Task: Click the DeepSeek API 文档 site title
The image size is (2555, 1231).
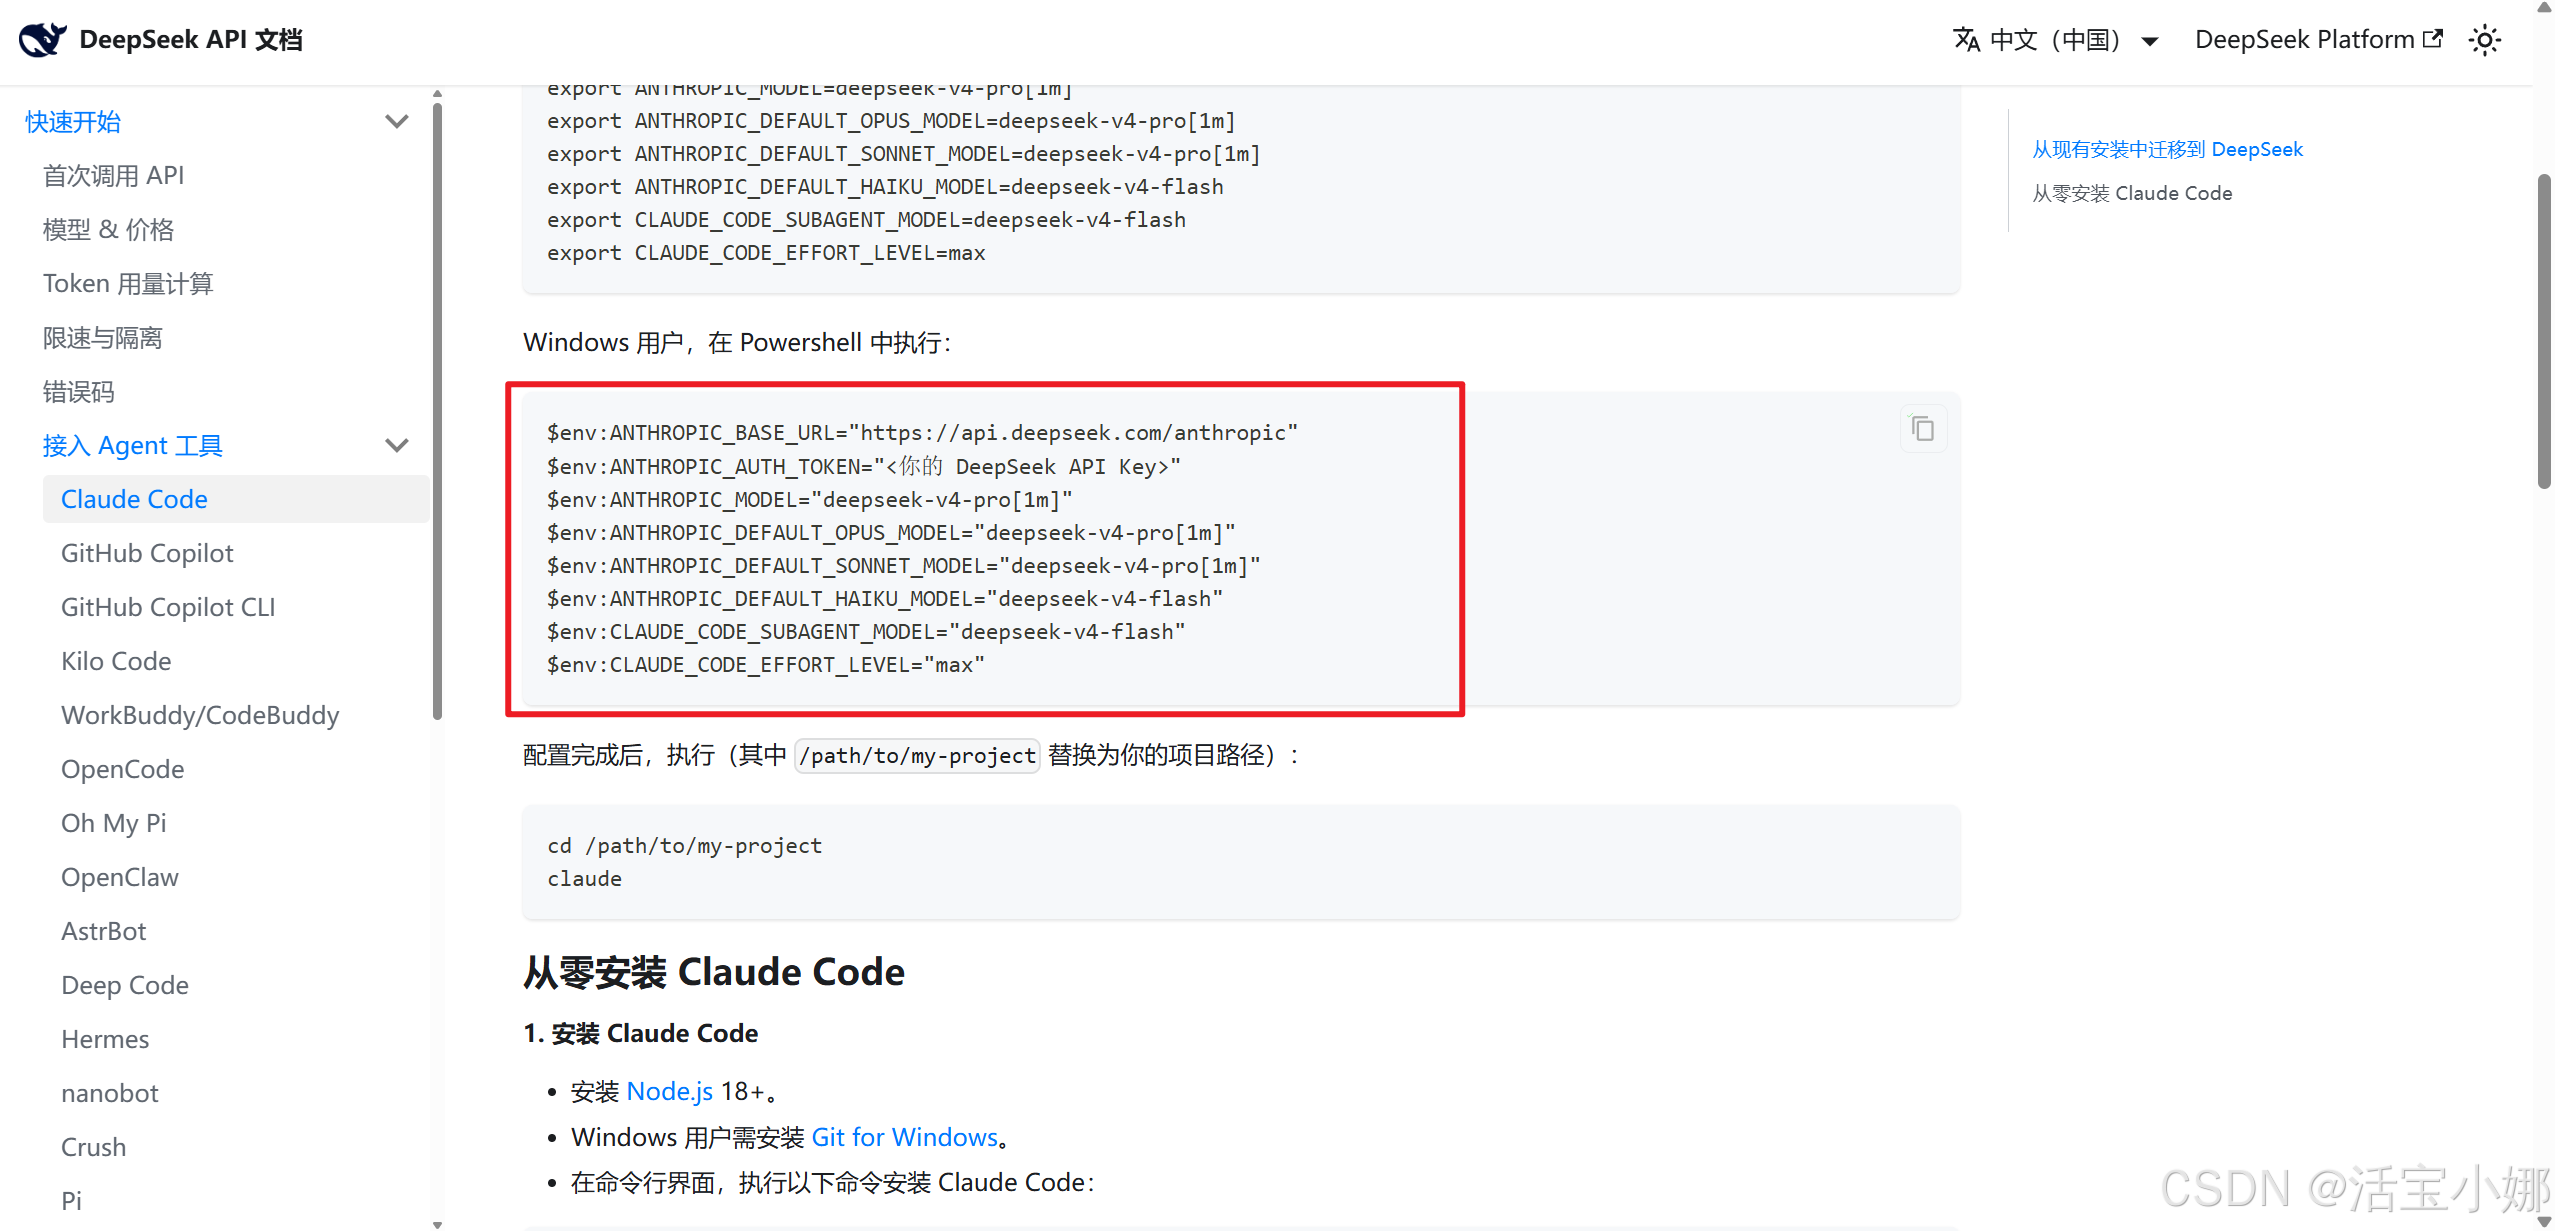Action: click(x=191, y=40)
